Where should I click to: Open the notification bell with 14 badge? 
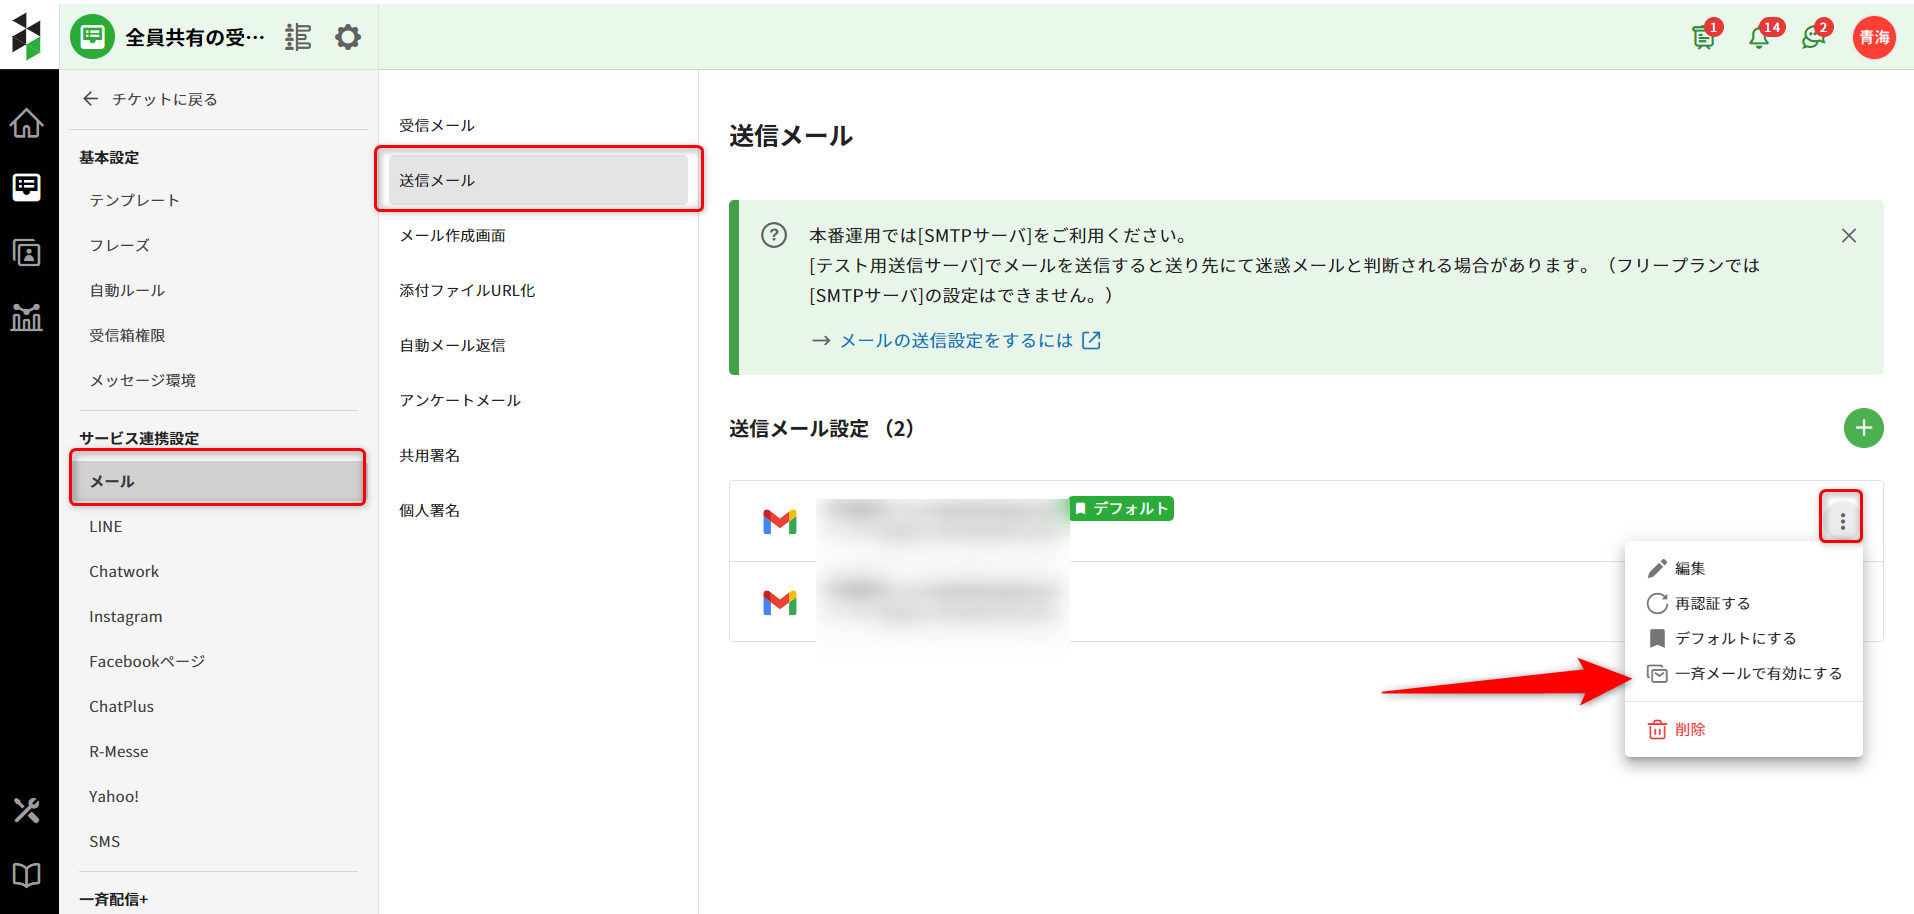tap(1758, 38)
